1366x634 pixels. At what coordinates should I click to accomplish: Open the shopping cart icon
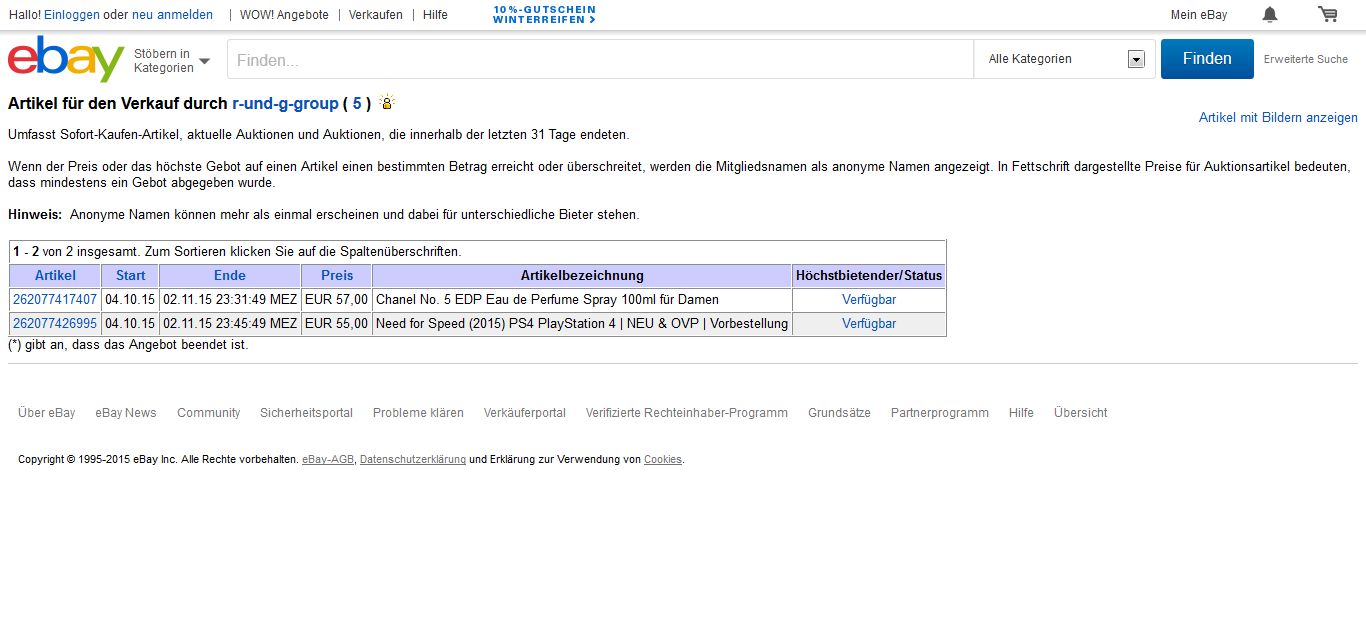pos(1327,14)
